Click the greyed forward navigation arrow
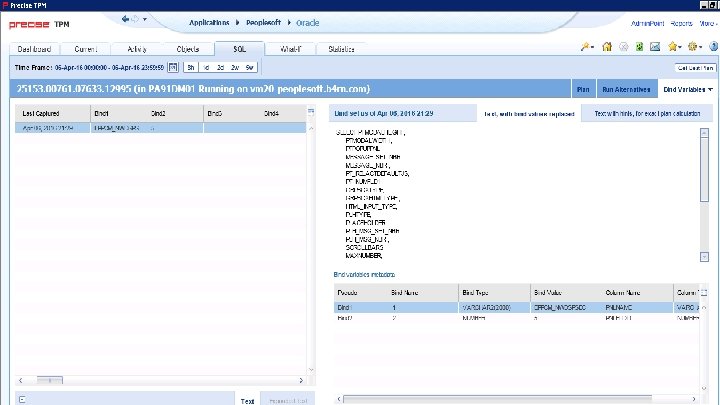Screen dimensions: 720x405 (x=135, y=19)
